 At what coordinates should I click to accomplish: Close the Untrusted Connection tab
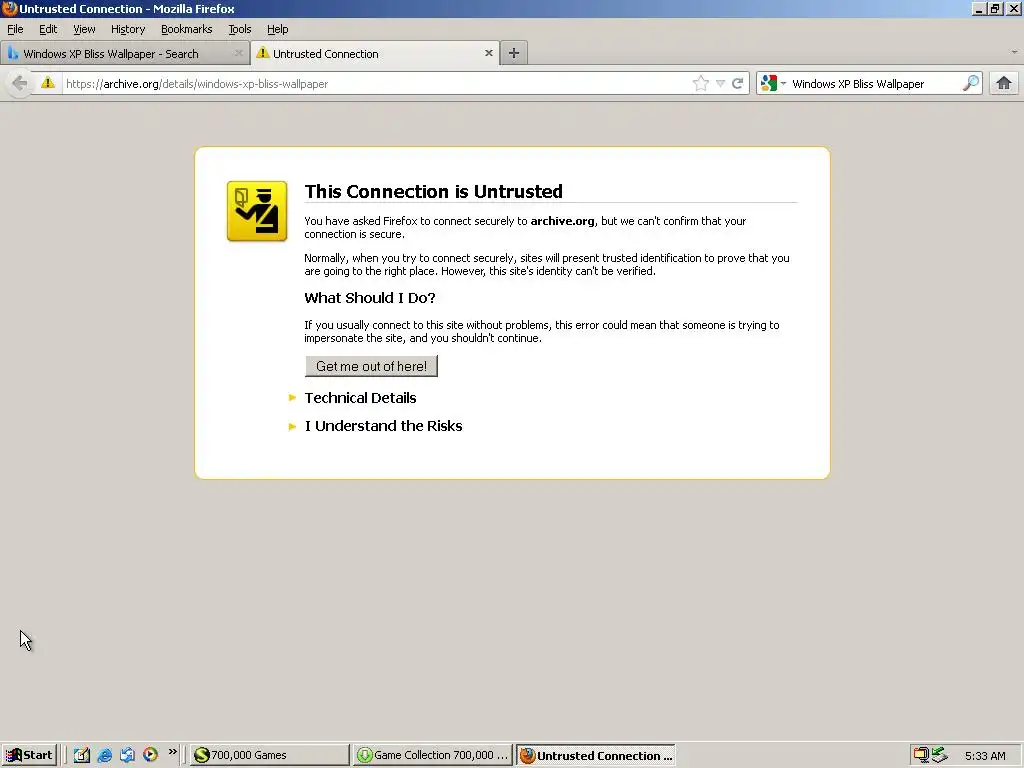(488, 53)
